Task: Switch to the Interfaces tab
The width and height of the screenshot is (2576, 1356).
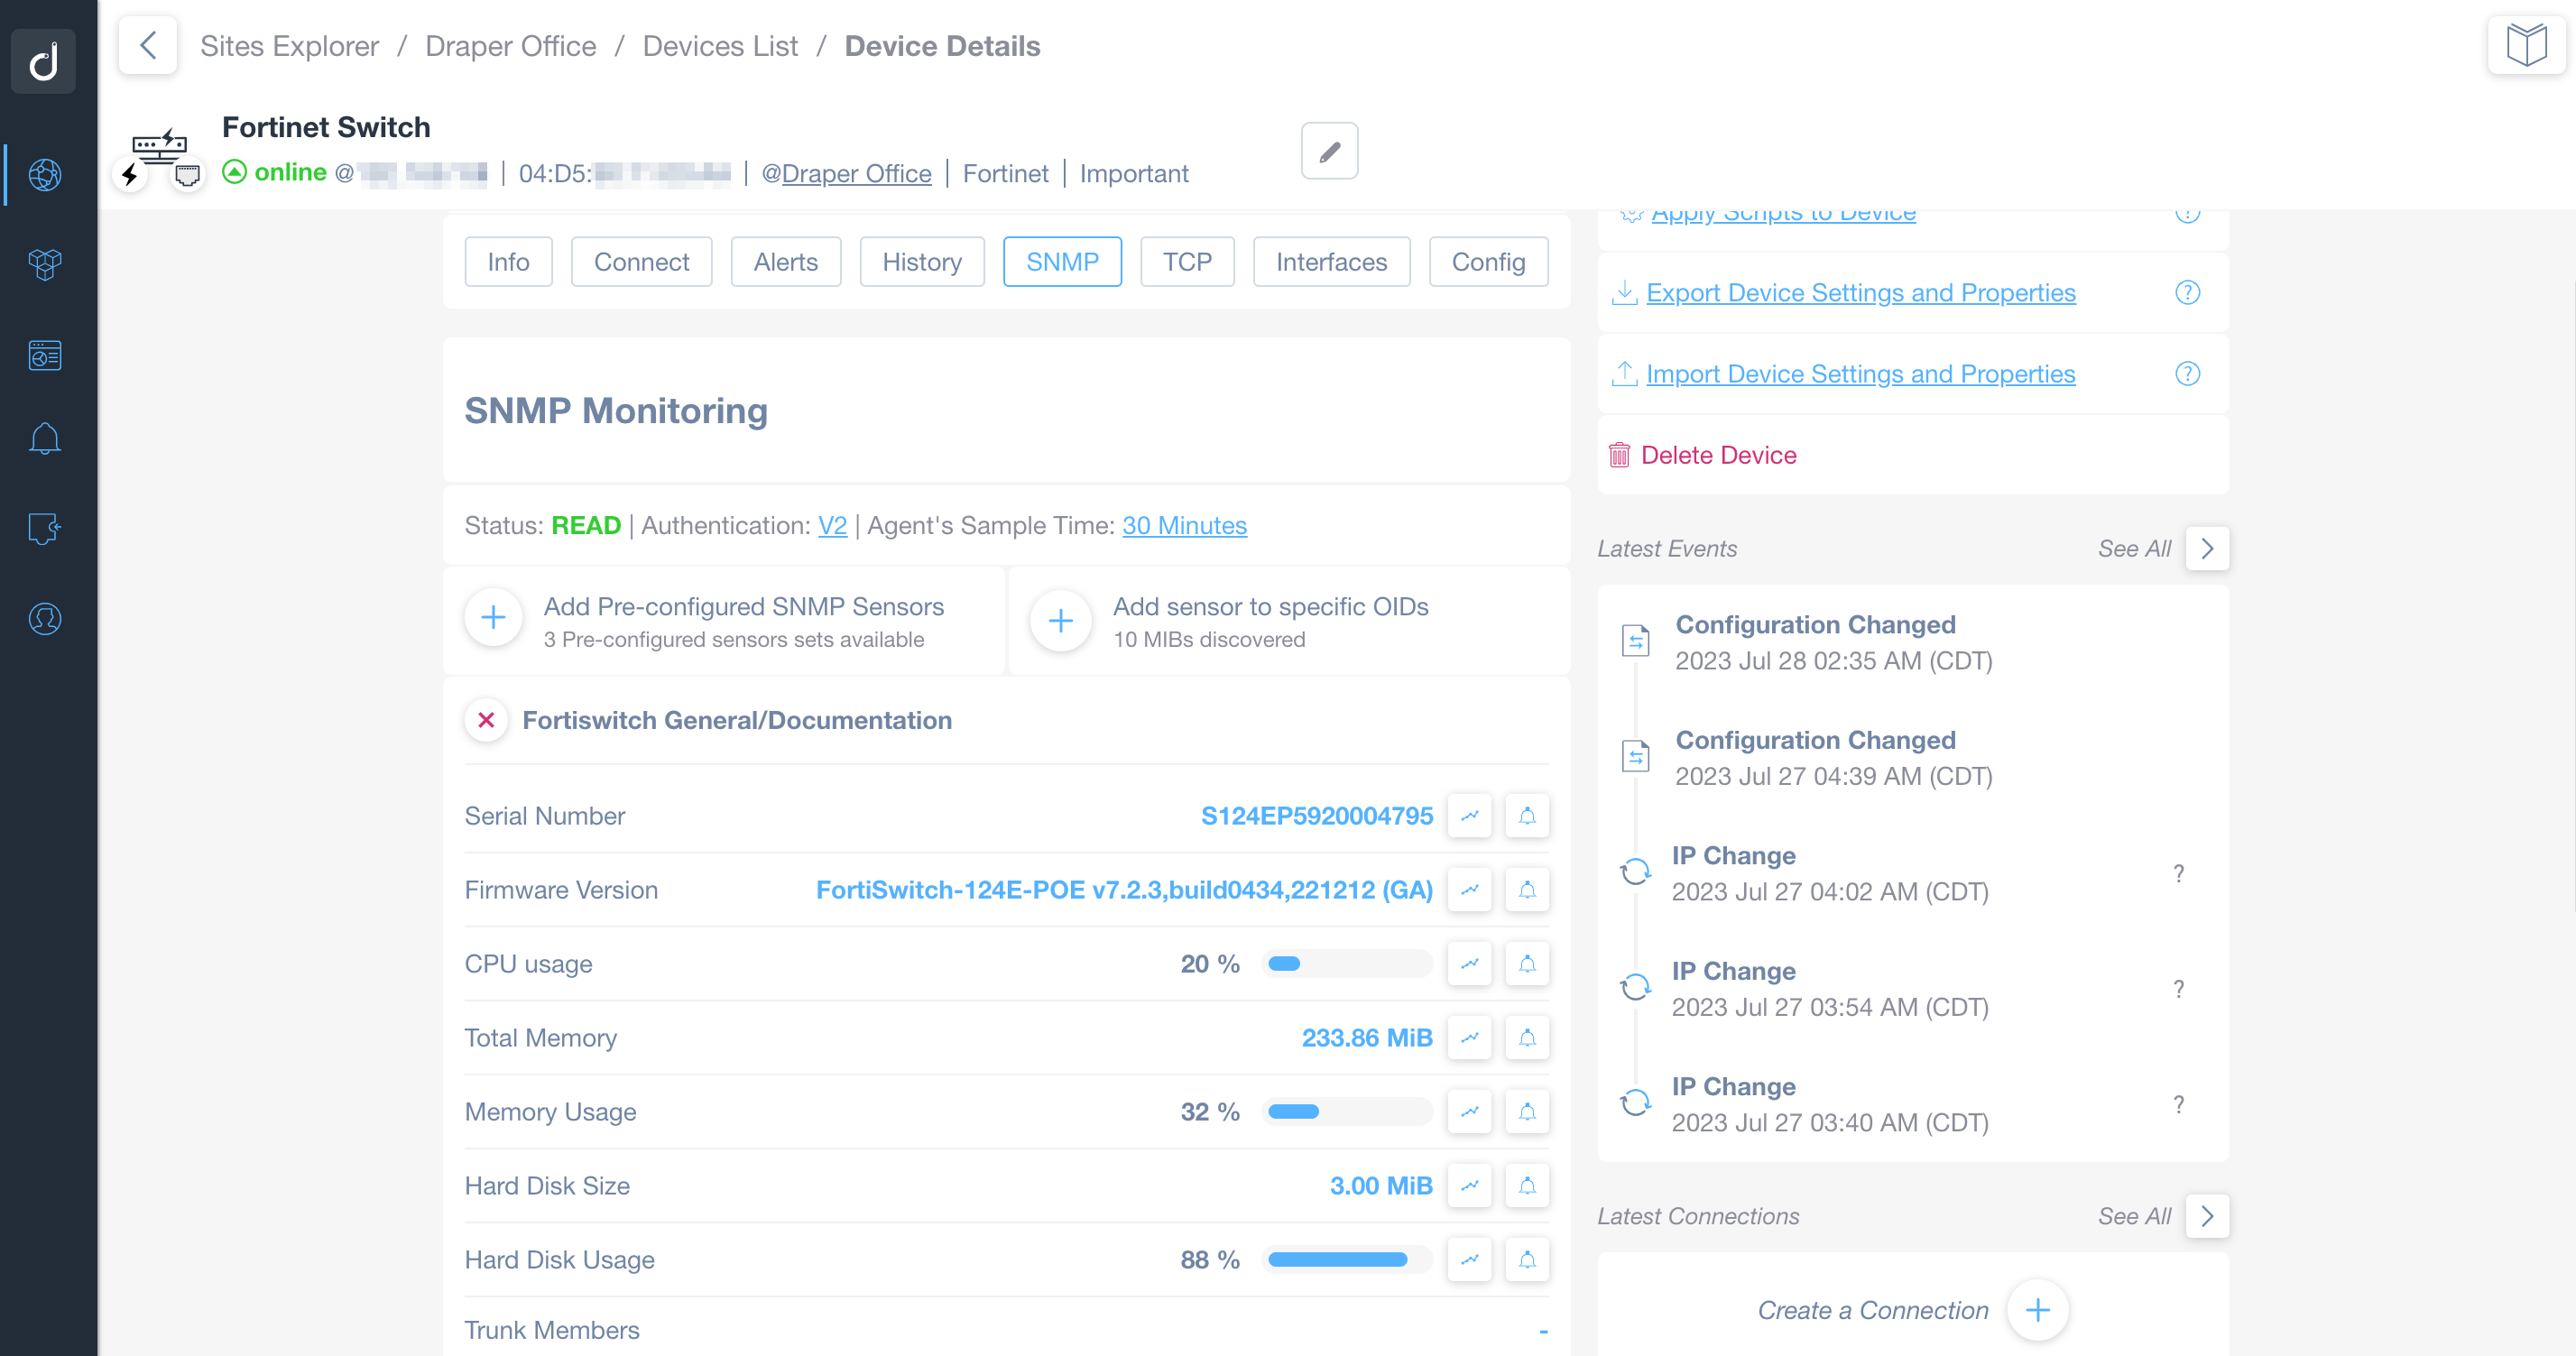Action: 1331,262
